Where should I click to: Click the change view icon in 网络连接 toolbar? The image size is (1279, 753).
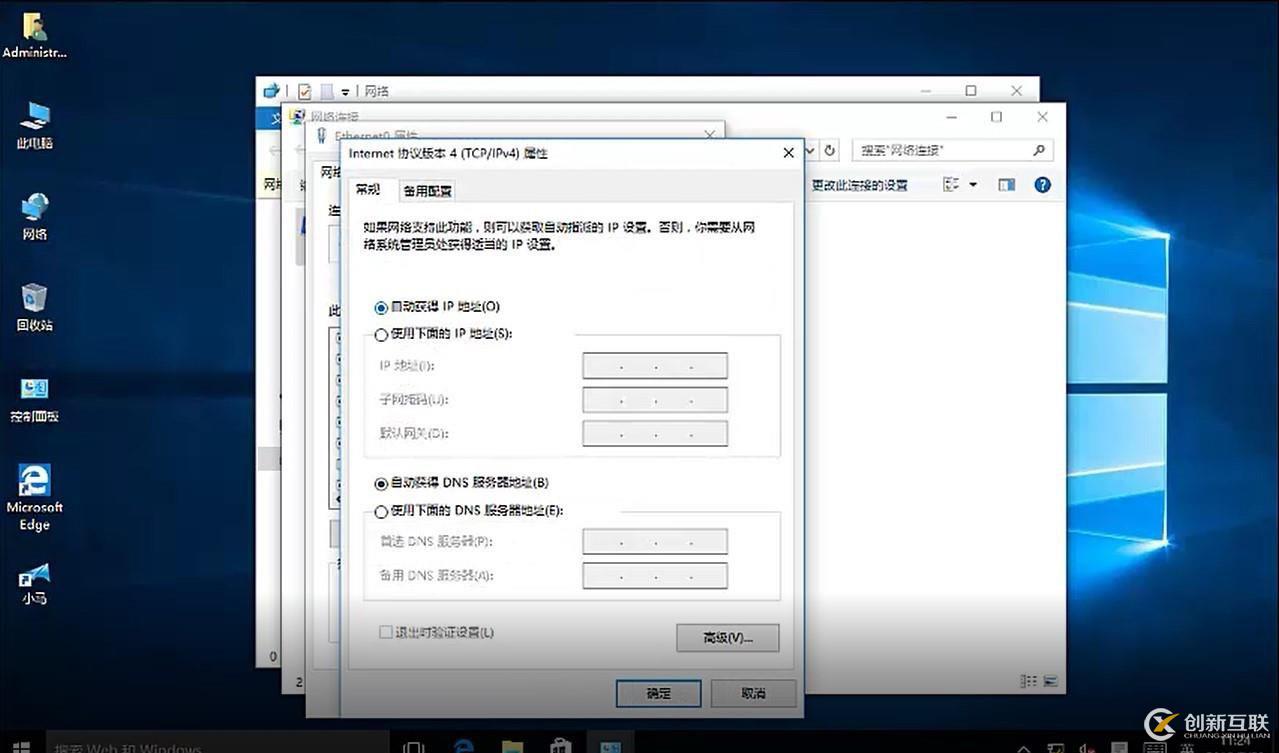click(x=951, y=185)
